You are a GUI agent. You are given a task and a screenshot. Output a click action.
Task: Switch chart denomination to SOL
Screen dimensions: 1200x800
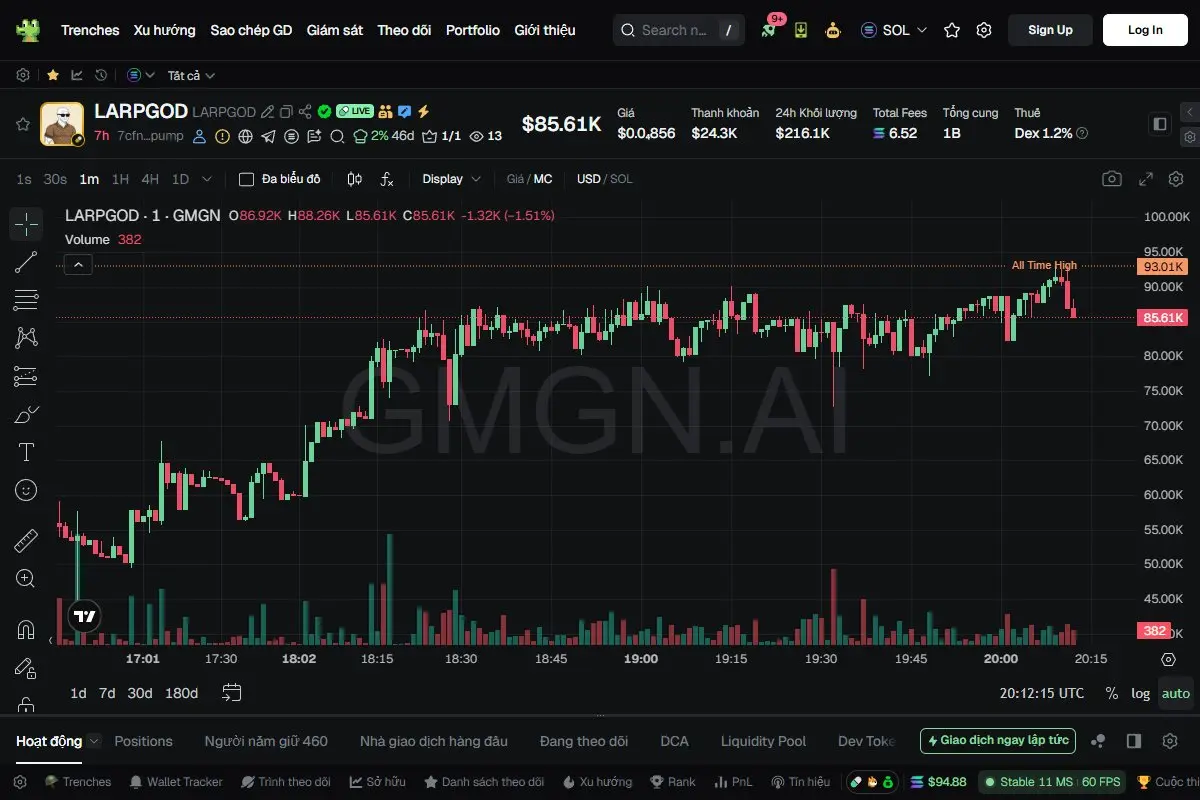click(x=621, y=179)
